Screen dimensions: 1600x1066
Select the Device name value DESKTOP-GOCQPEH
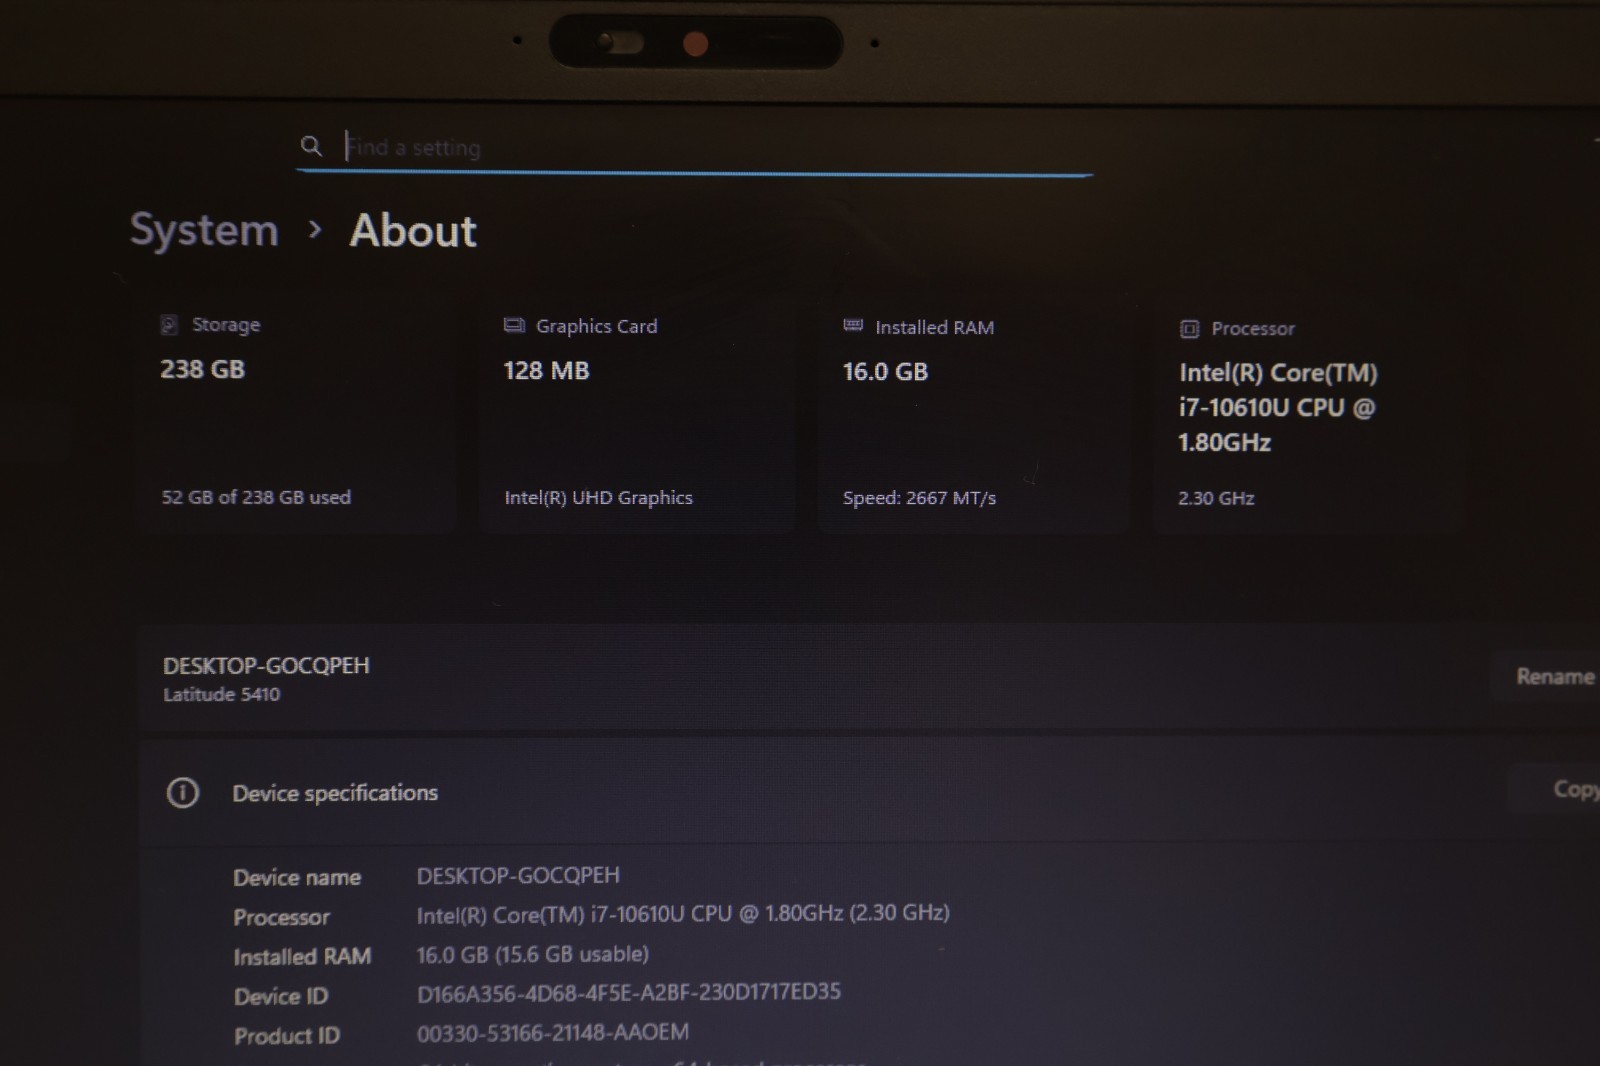click(x=518, y=875)
